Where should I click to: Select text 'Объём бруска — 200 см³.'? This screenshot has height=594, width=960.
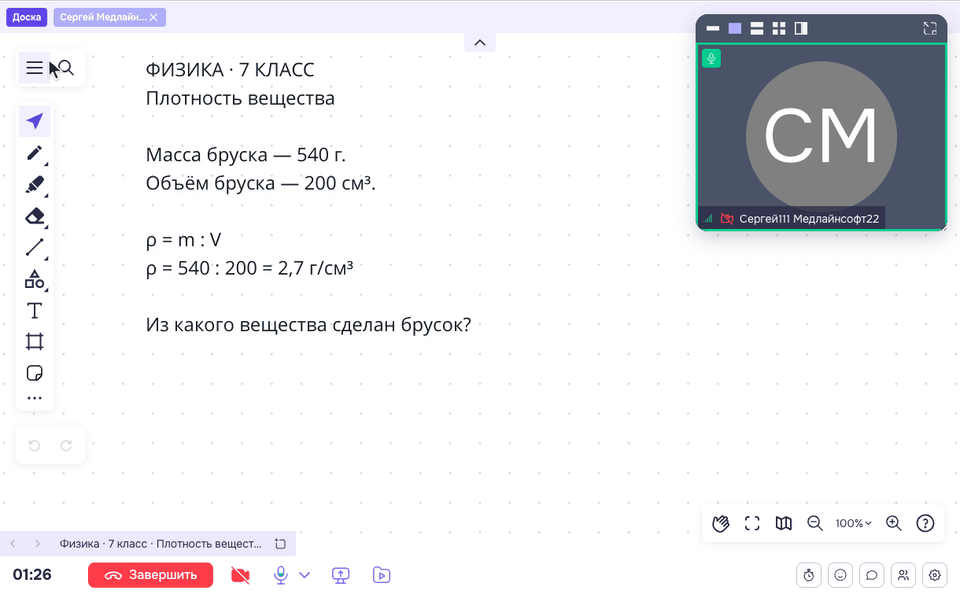[260, 183]
